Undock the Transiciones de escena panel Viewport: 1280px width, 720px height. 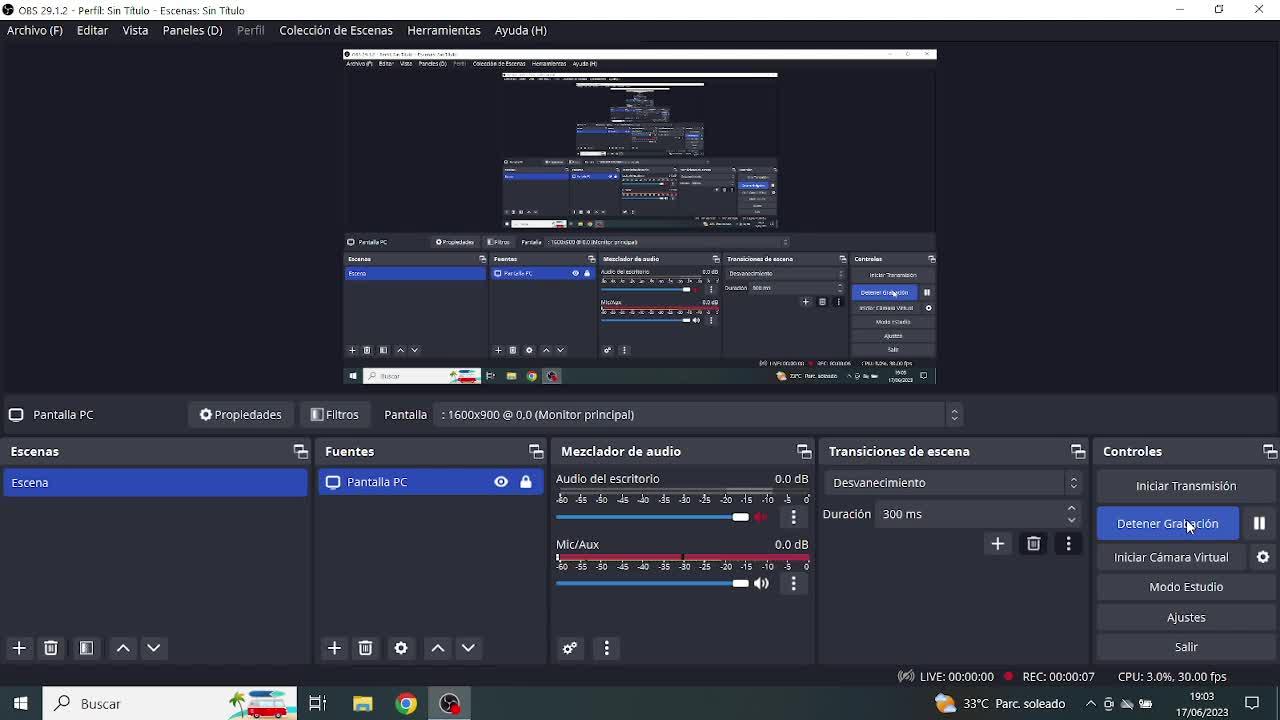coord(1078,452)
